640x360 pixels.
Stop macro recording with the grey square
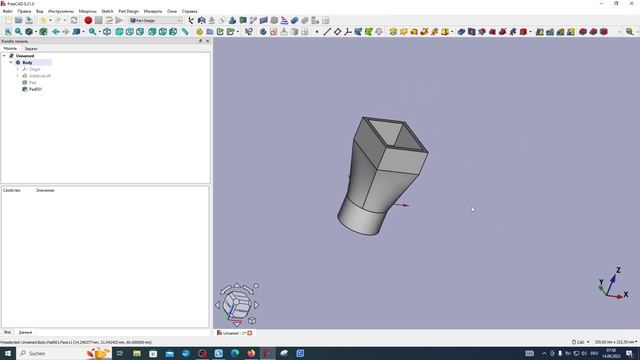(98, 20)
